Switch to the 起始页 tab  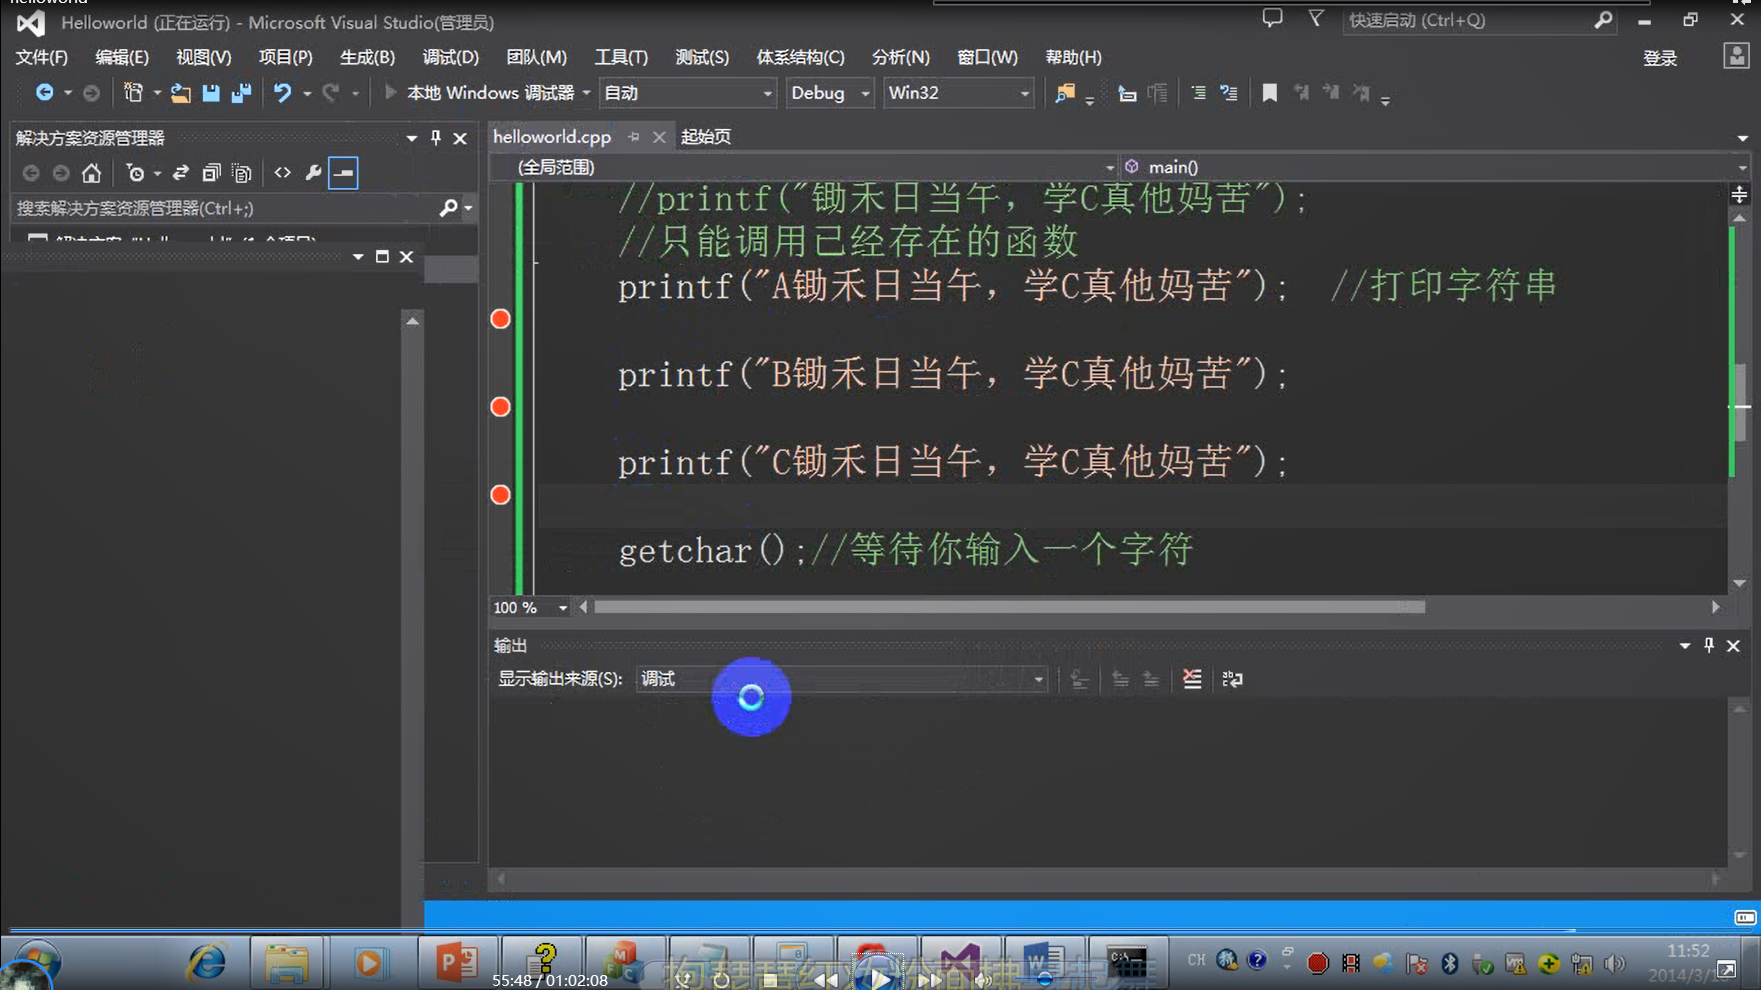[x=706, y=137]
